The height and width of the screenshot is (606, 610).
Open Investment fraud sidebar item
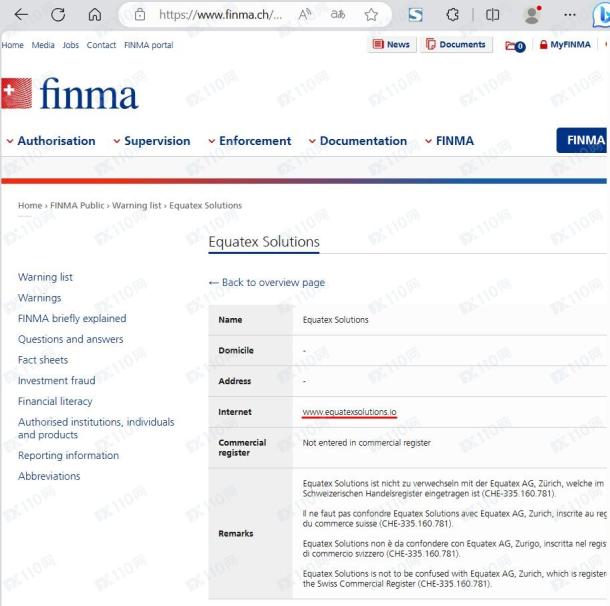click(56, 380)
